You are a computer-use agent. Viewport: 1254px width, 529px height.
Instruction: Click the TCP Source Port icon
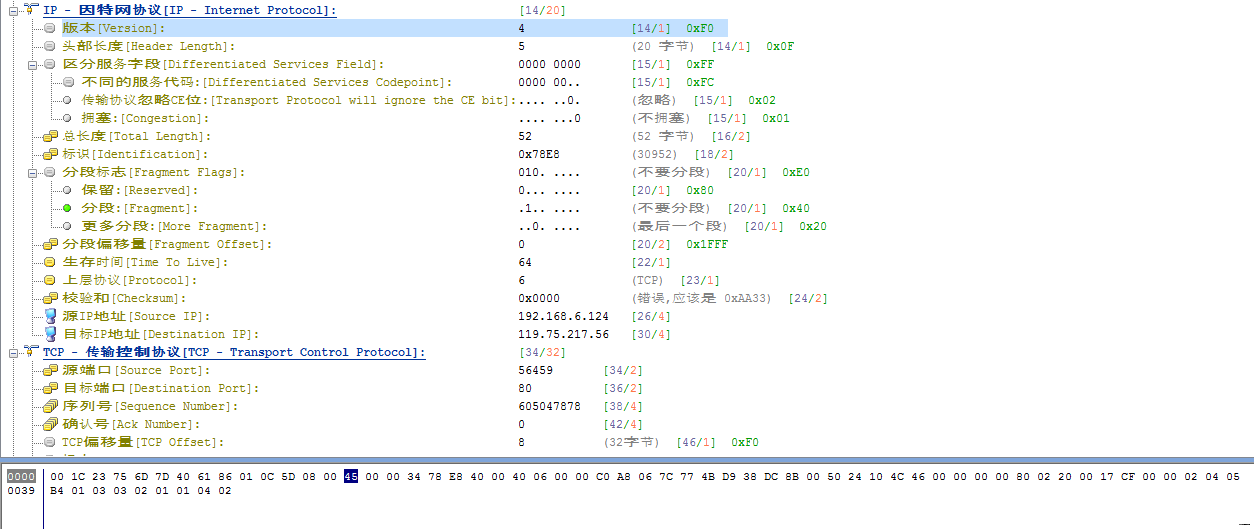pos(50,370)
